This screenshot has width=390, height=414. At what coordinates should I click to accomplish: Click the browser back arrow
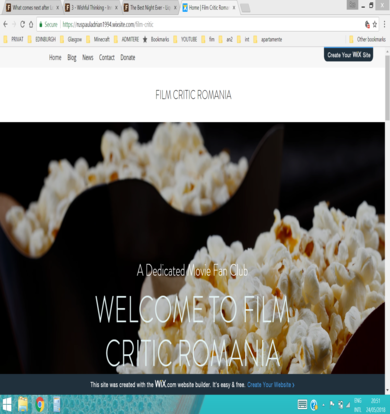(x=5, y=24)
